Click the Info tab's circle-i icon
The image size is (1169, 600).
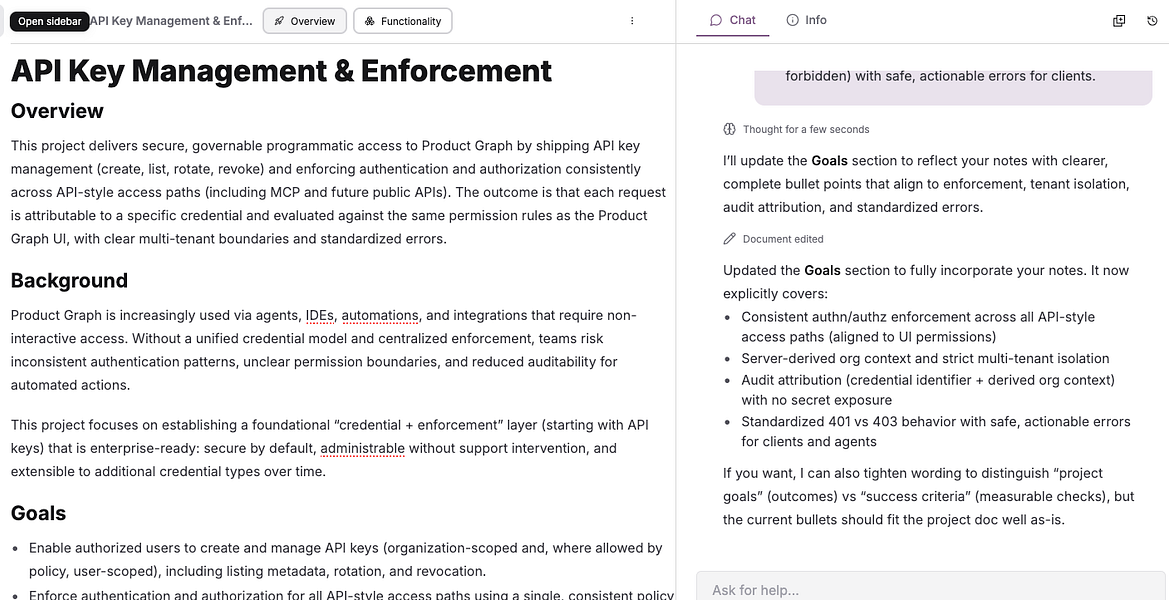pos(793,20)
